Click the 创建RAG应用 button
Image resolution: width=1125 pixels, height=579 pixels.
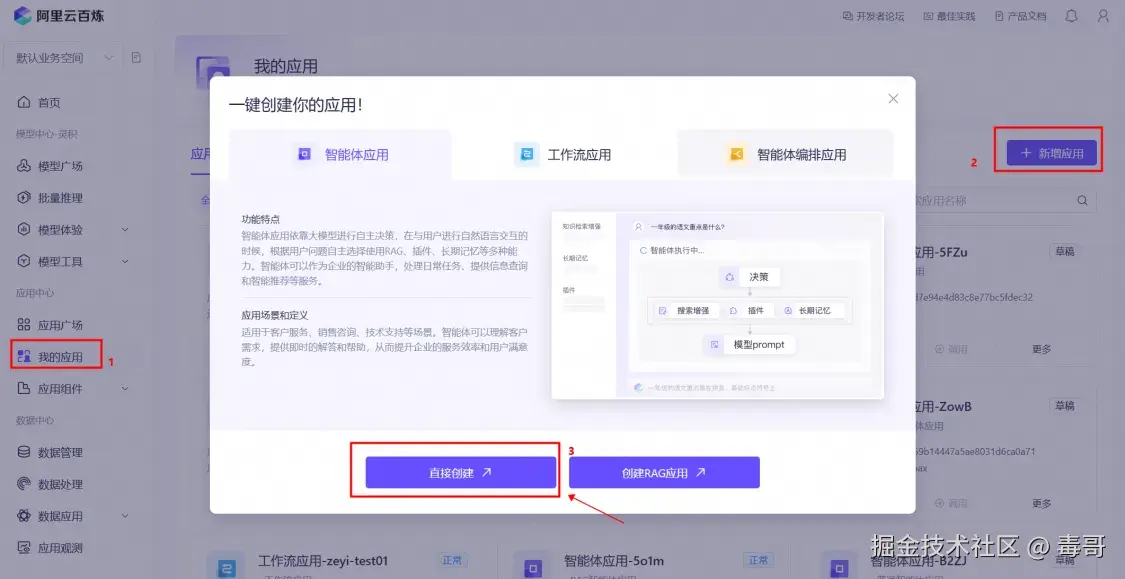point(664,473)
